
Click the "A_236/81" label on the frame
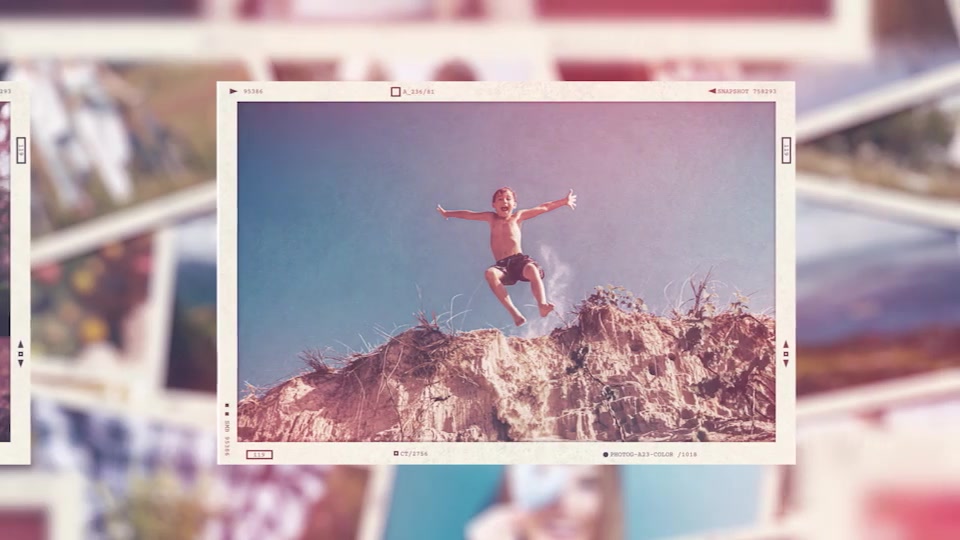click(x=418, y=92)
